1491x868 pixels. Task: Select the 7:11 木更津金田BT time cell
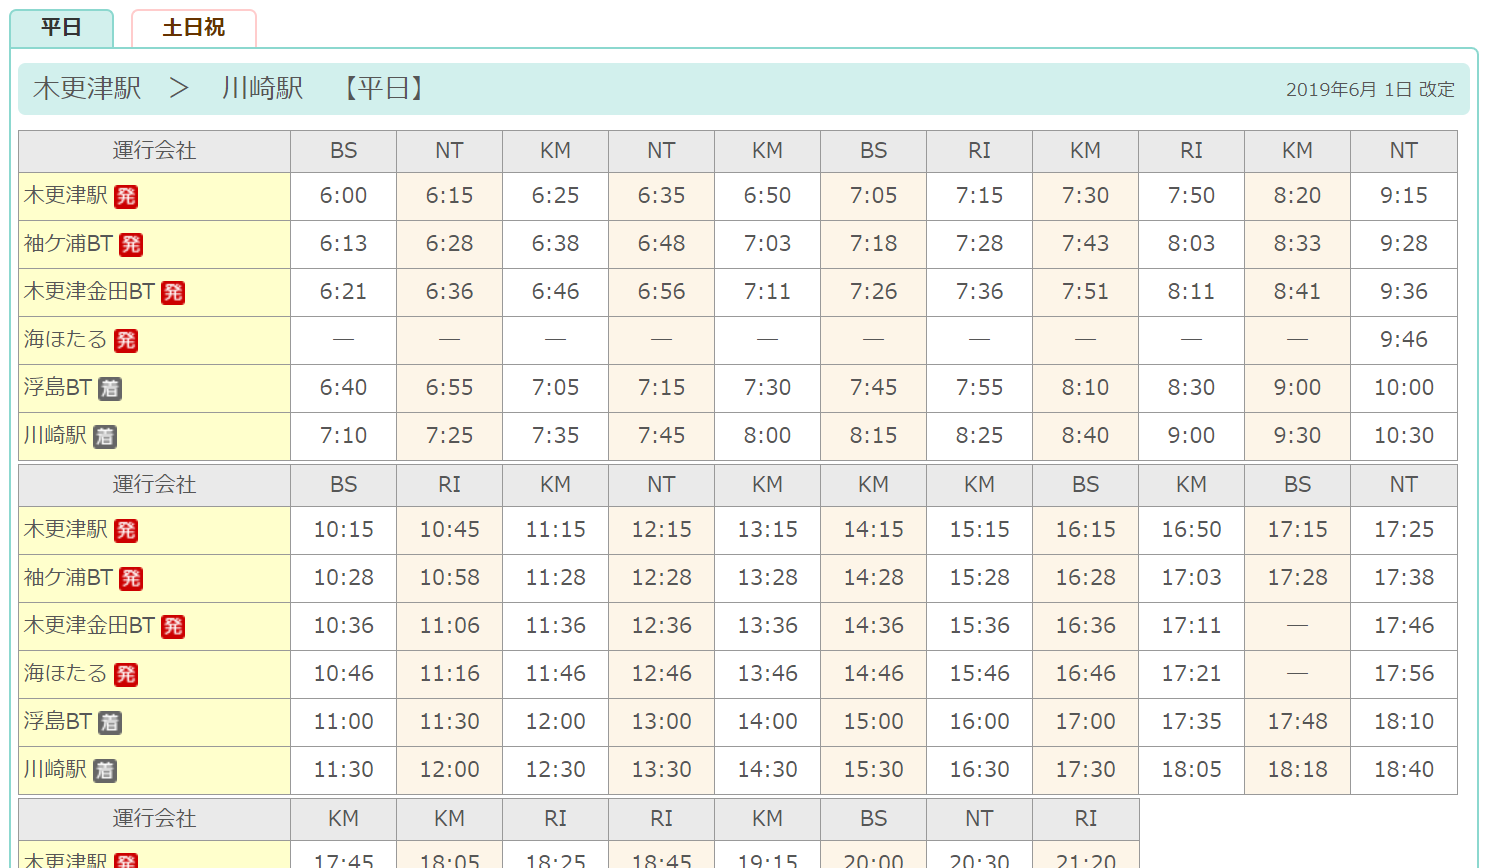(x=768, y=292)
